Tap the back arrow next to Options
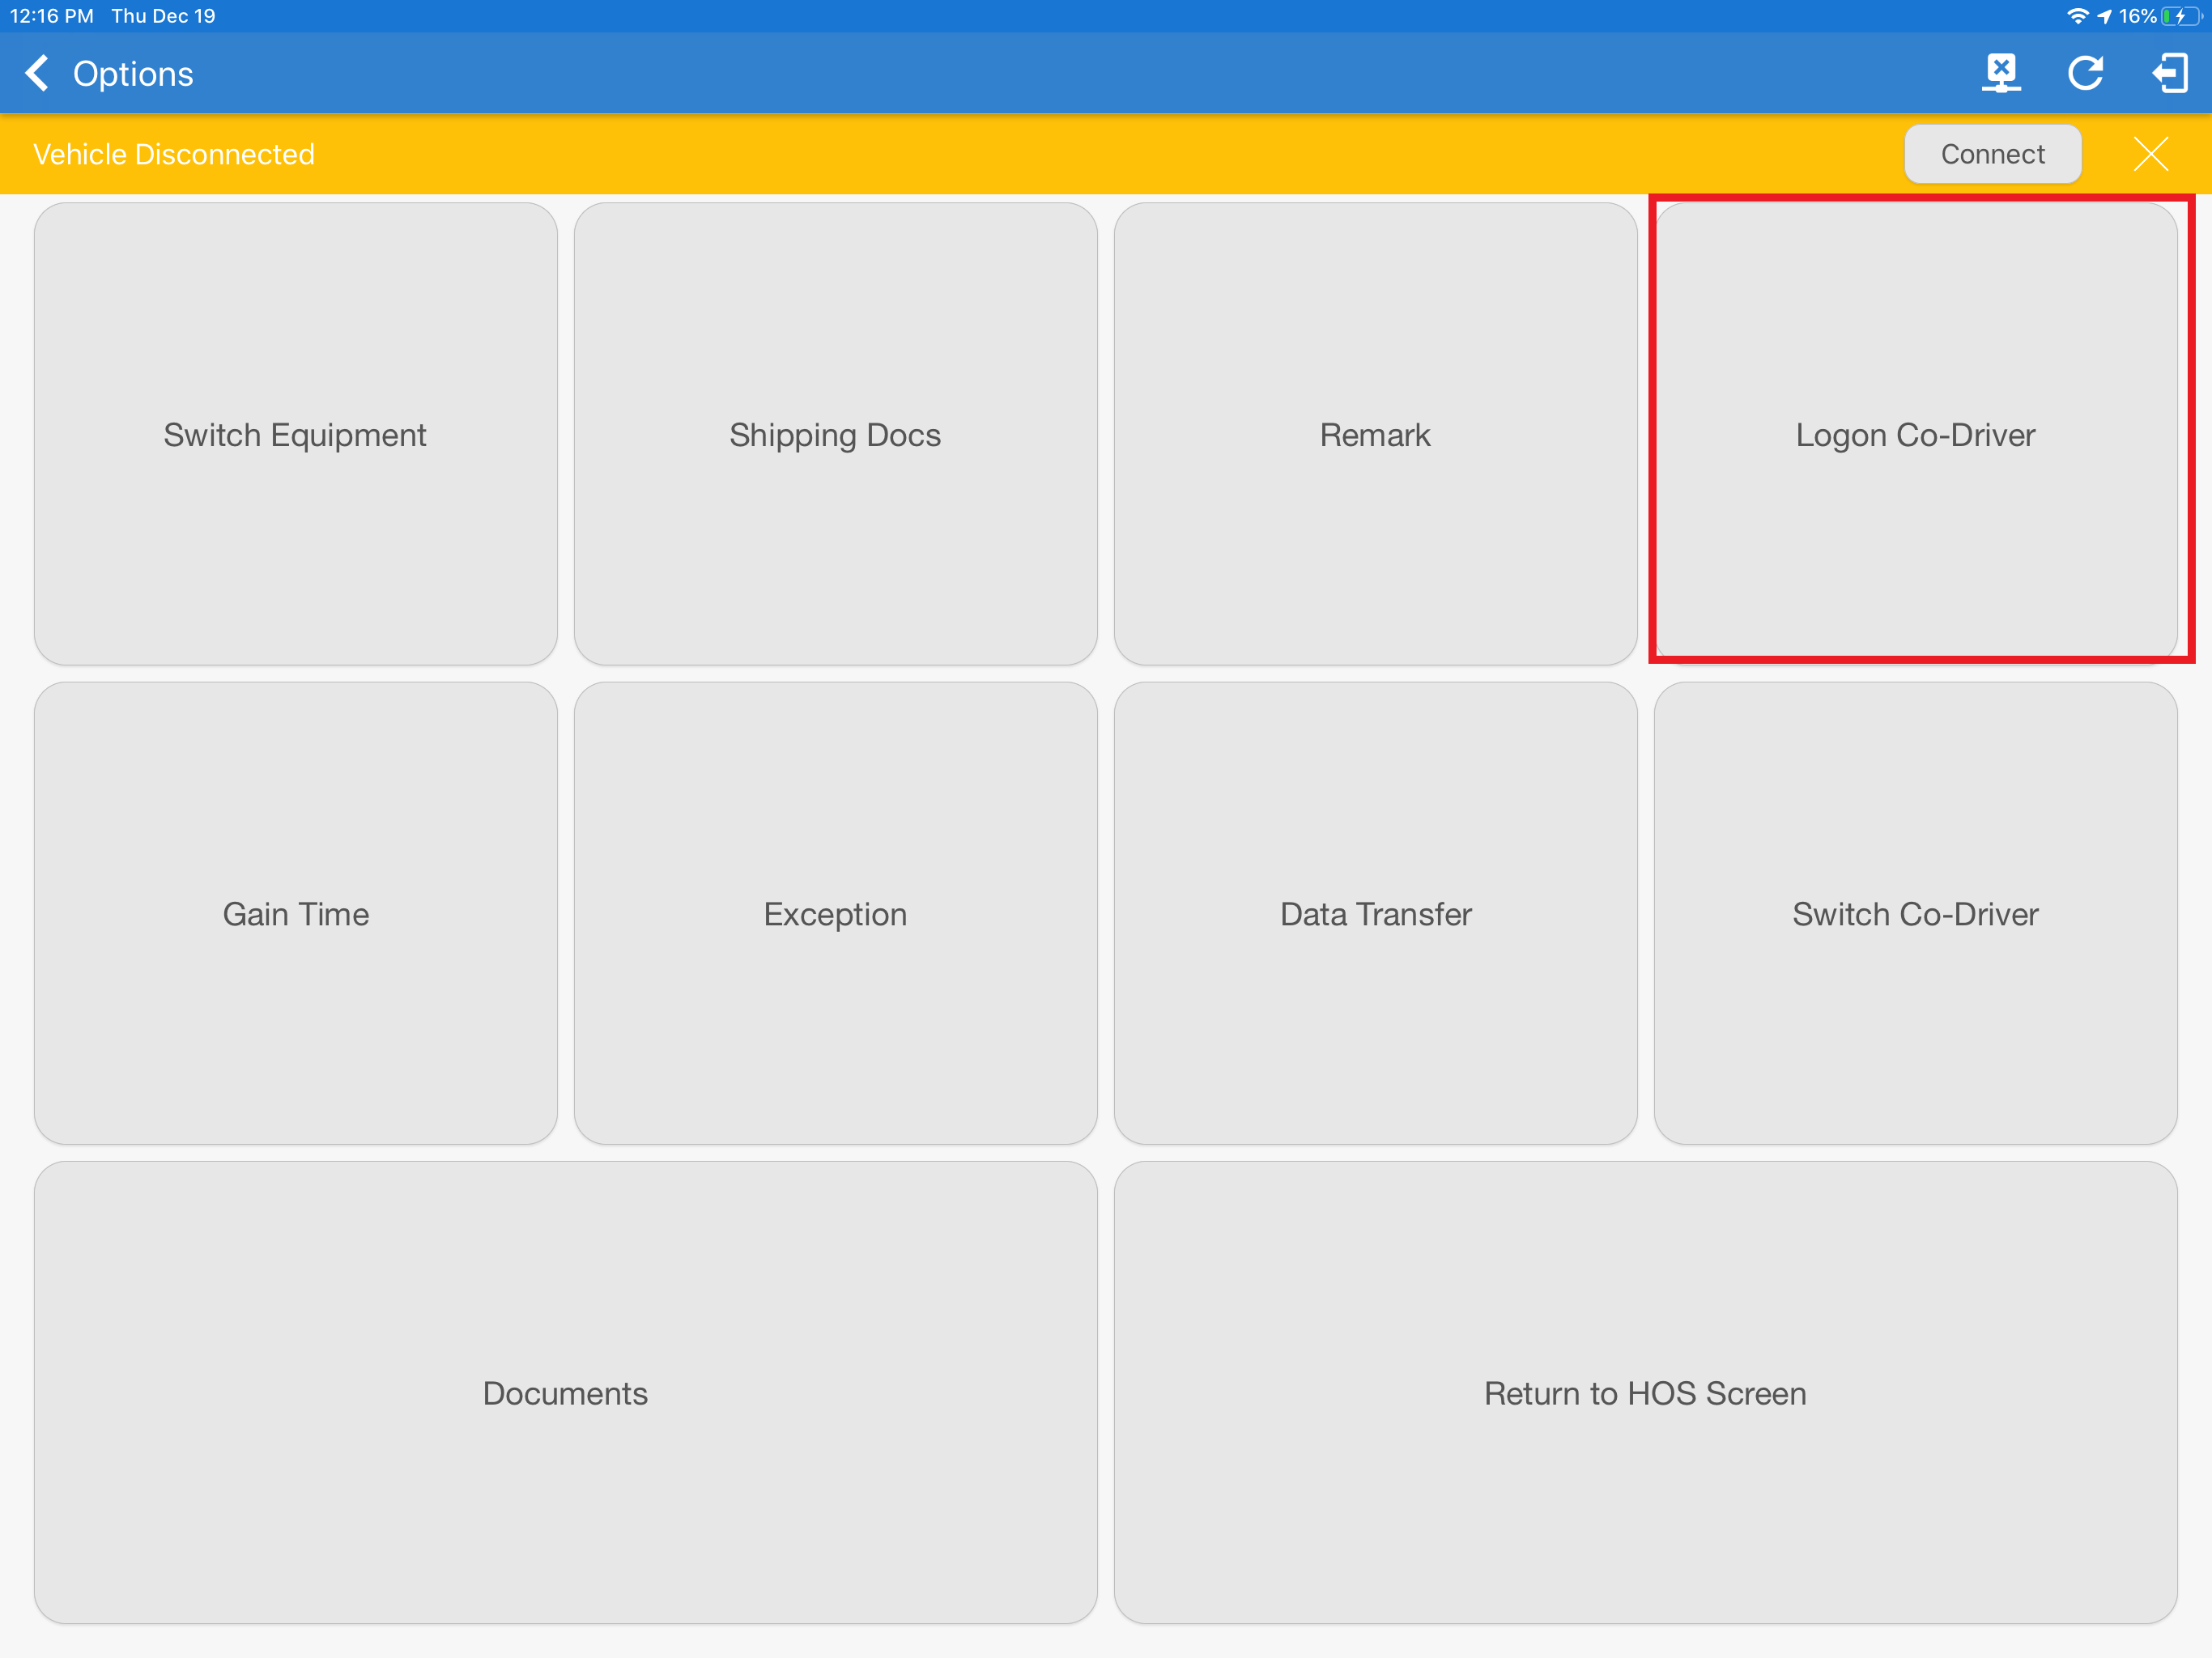 [37, 73]
